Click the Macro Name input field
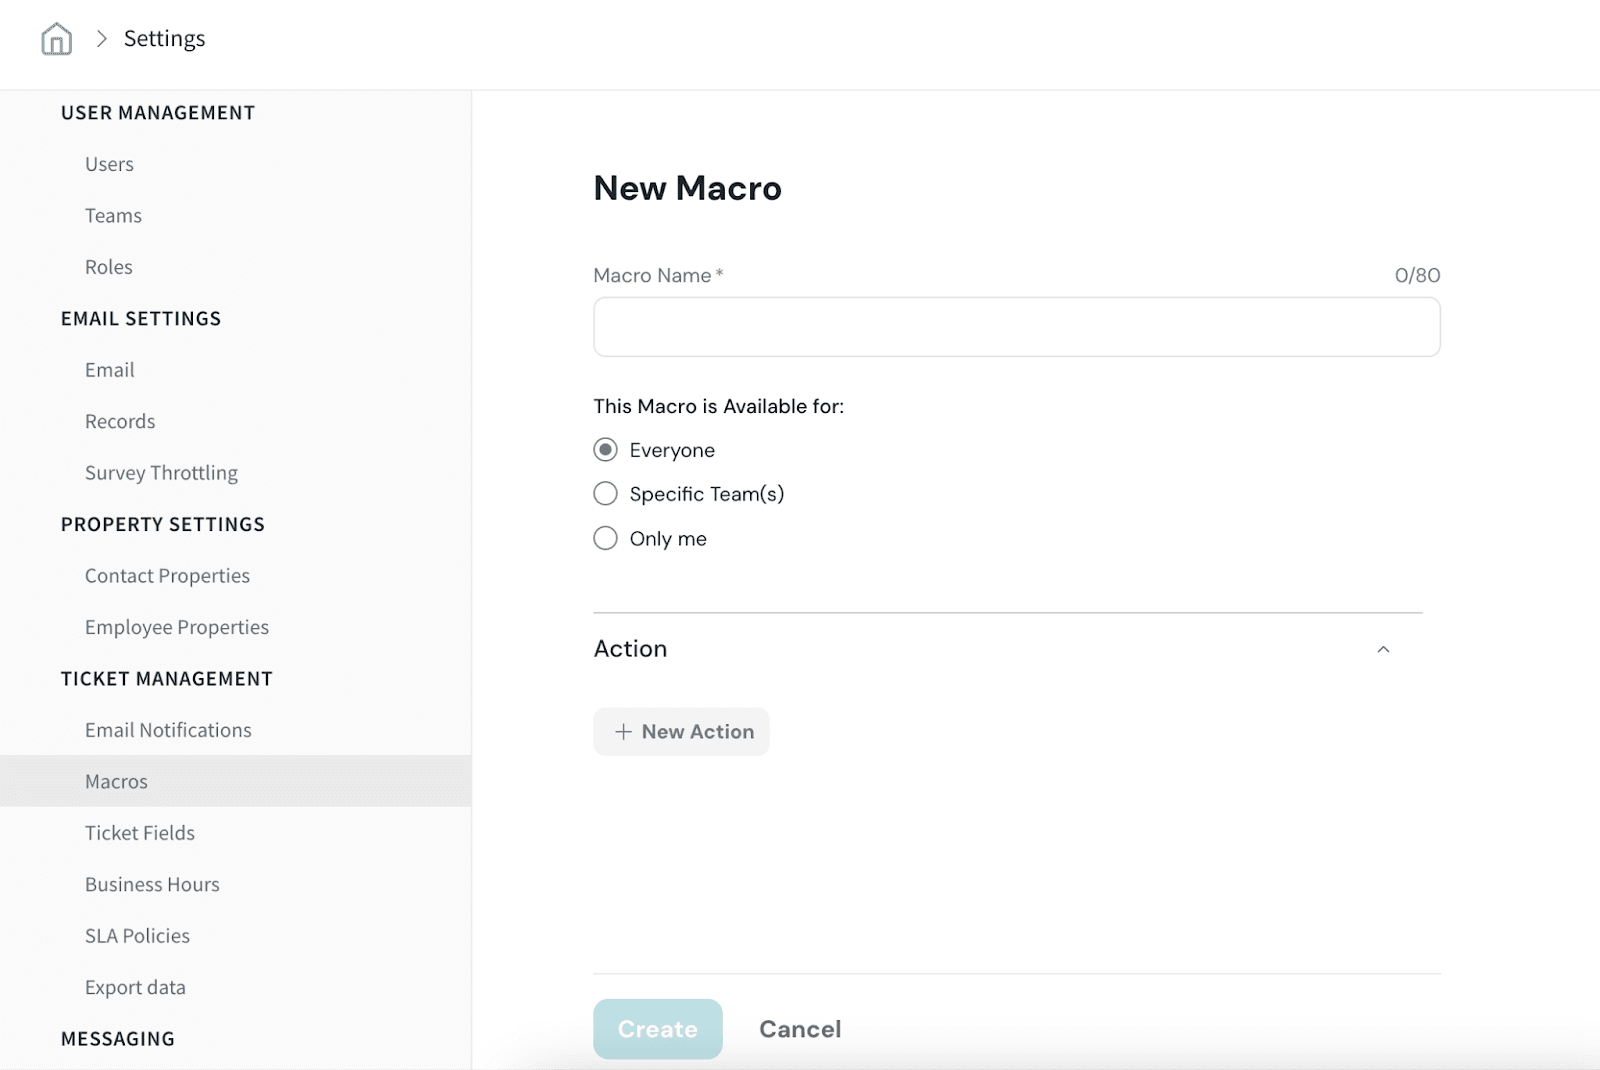Image resolution: width=1600 pixels, height=1070 pixels. point(1016,327)
